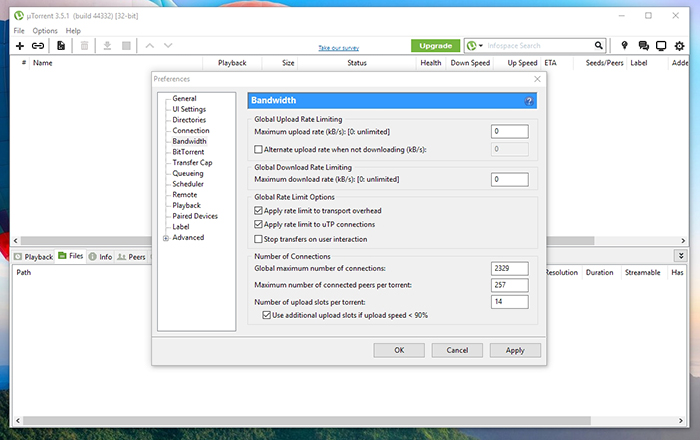
Task: Click Add Torrent from URL link icon
Action: pos(38,46)
